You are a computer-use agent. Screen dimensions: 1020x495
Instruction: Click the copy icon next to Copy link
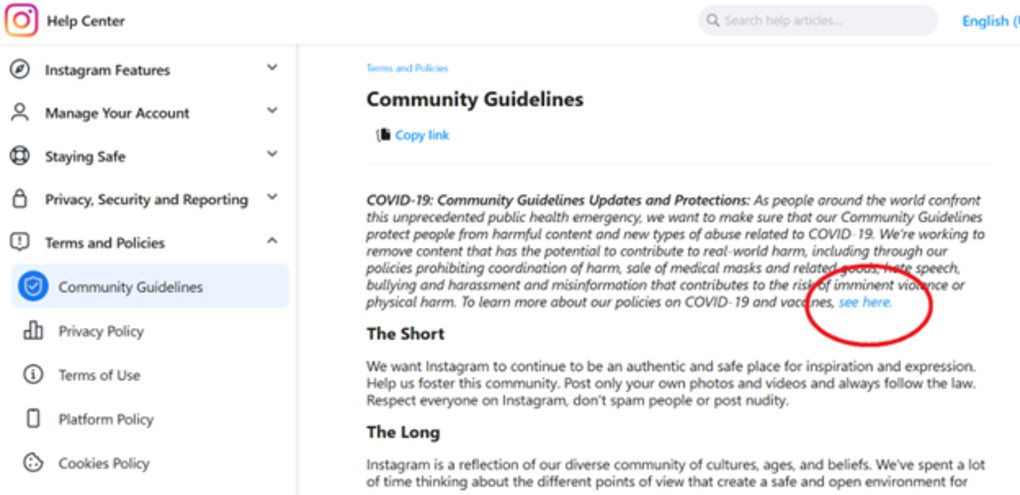coord(383,135)
